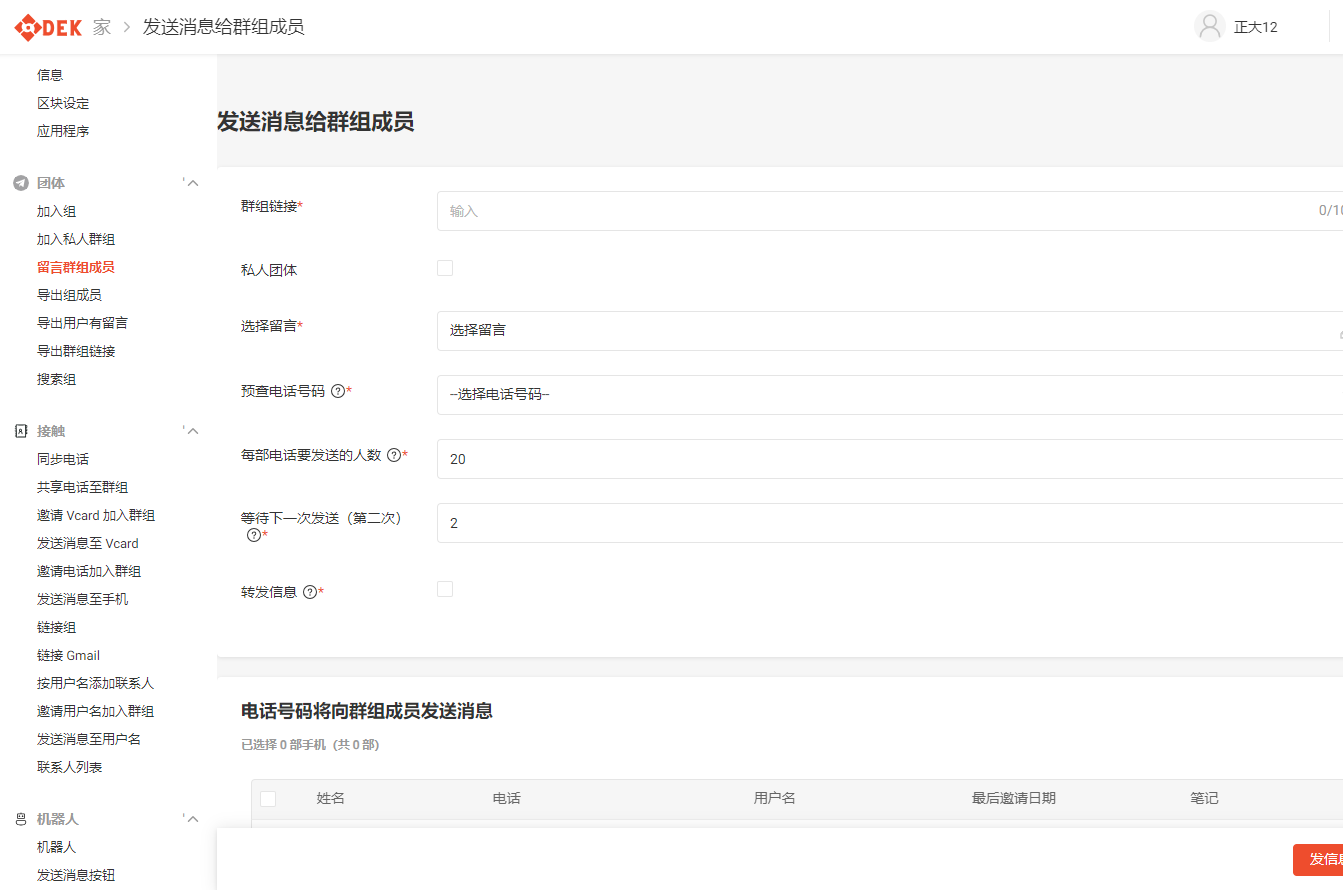Tick the 转发信息 checkbox
The height and width of the screenshot is (890, 1343).
point(445,589)
